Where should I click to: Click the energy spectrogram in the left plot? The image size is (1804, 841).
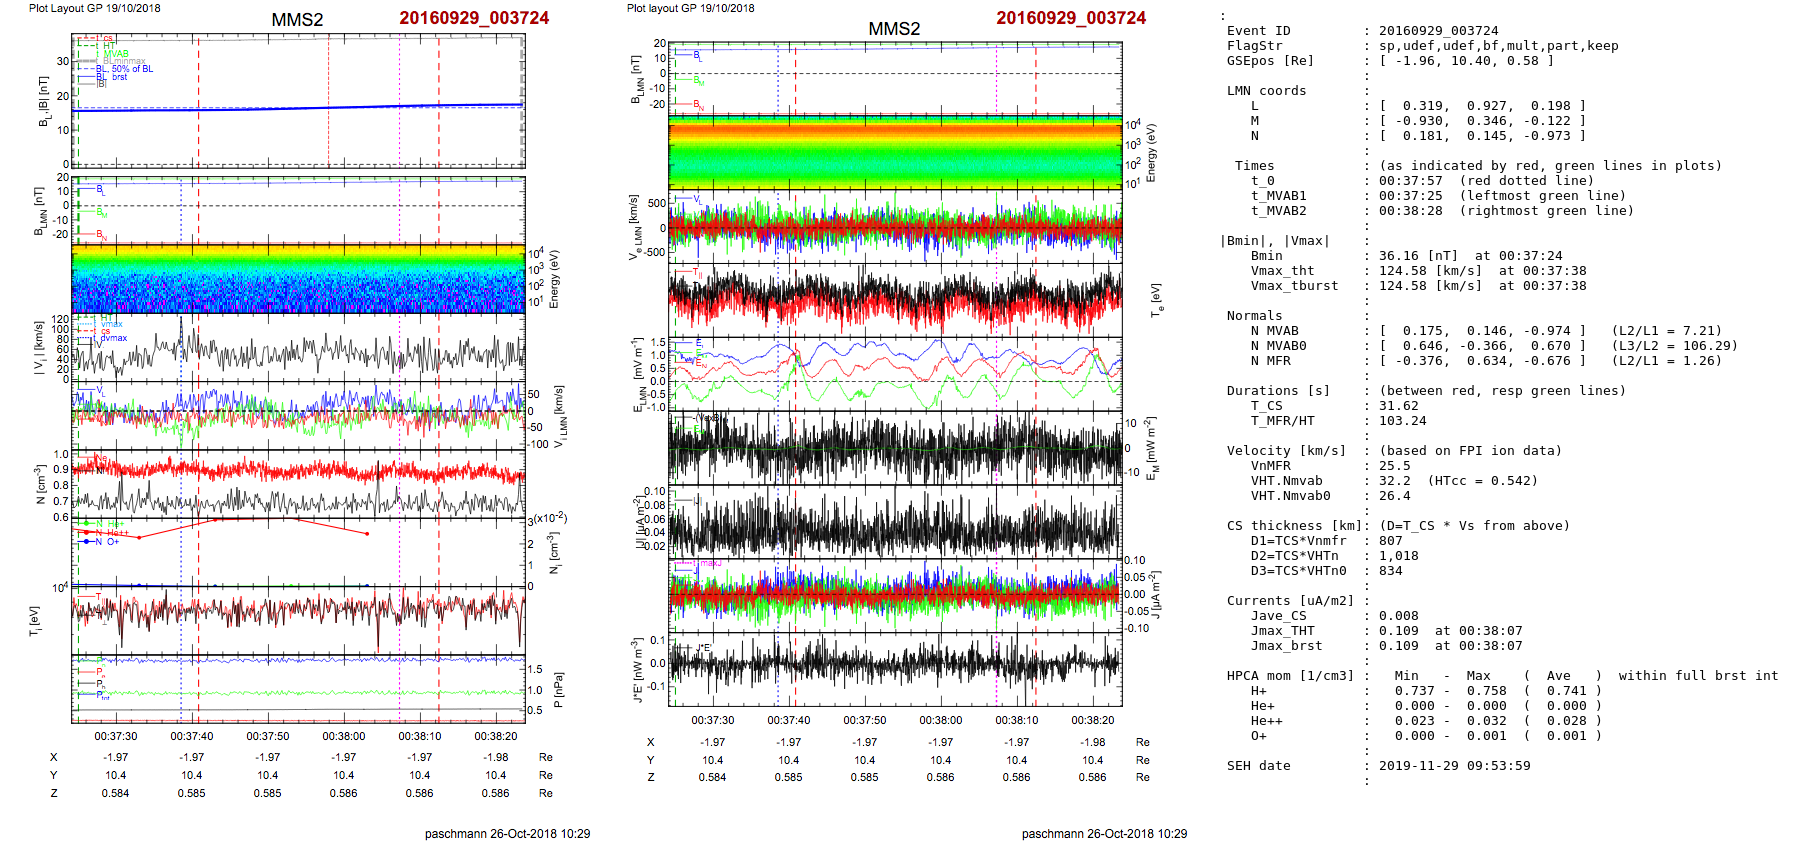[x=298, y=279]
